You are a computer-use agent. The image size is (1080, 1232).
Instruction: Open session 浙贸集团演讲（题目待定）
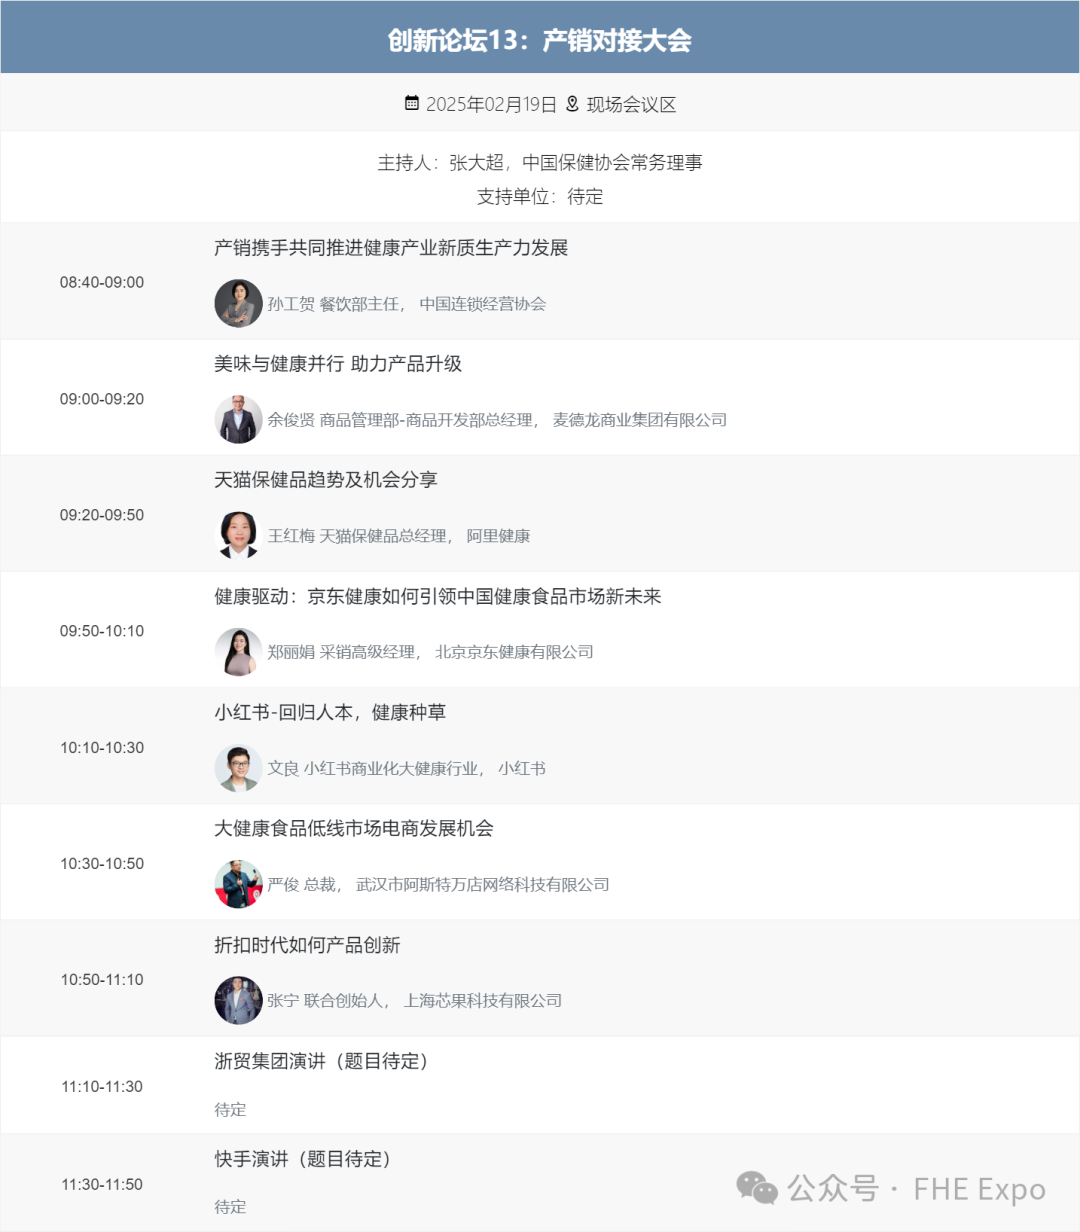point(324,1061)
